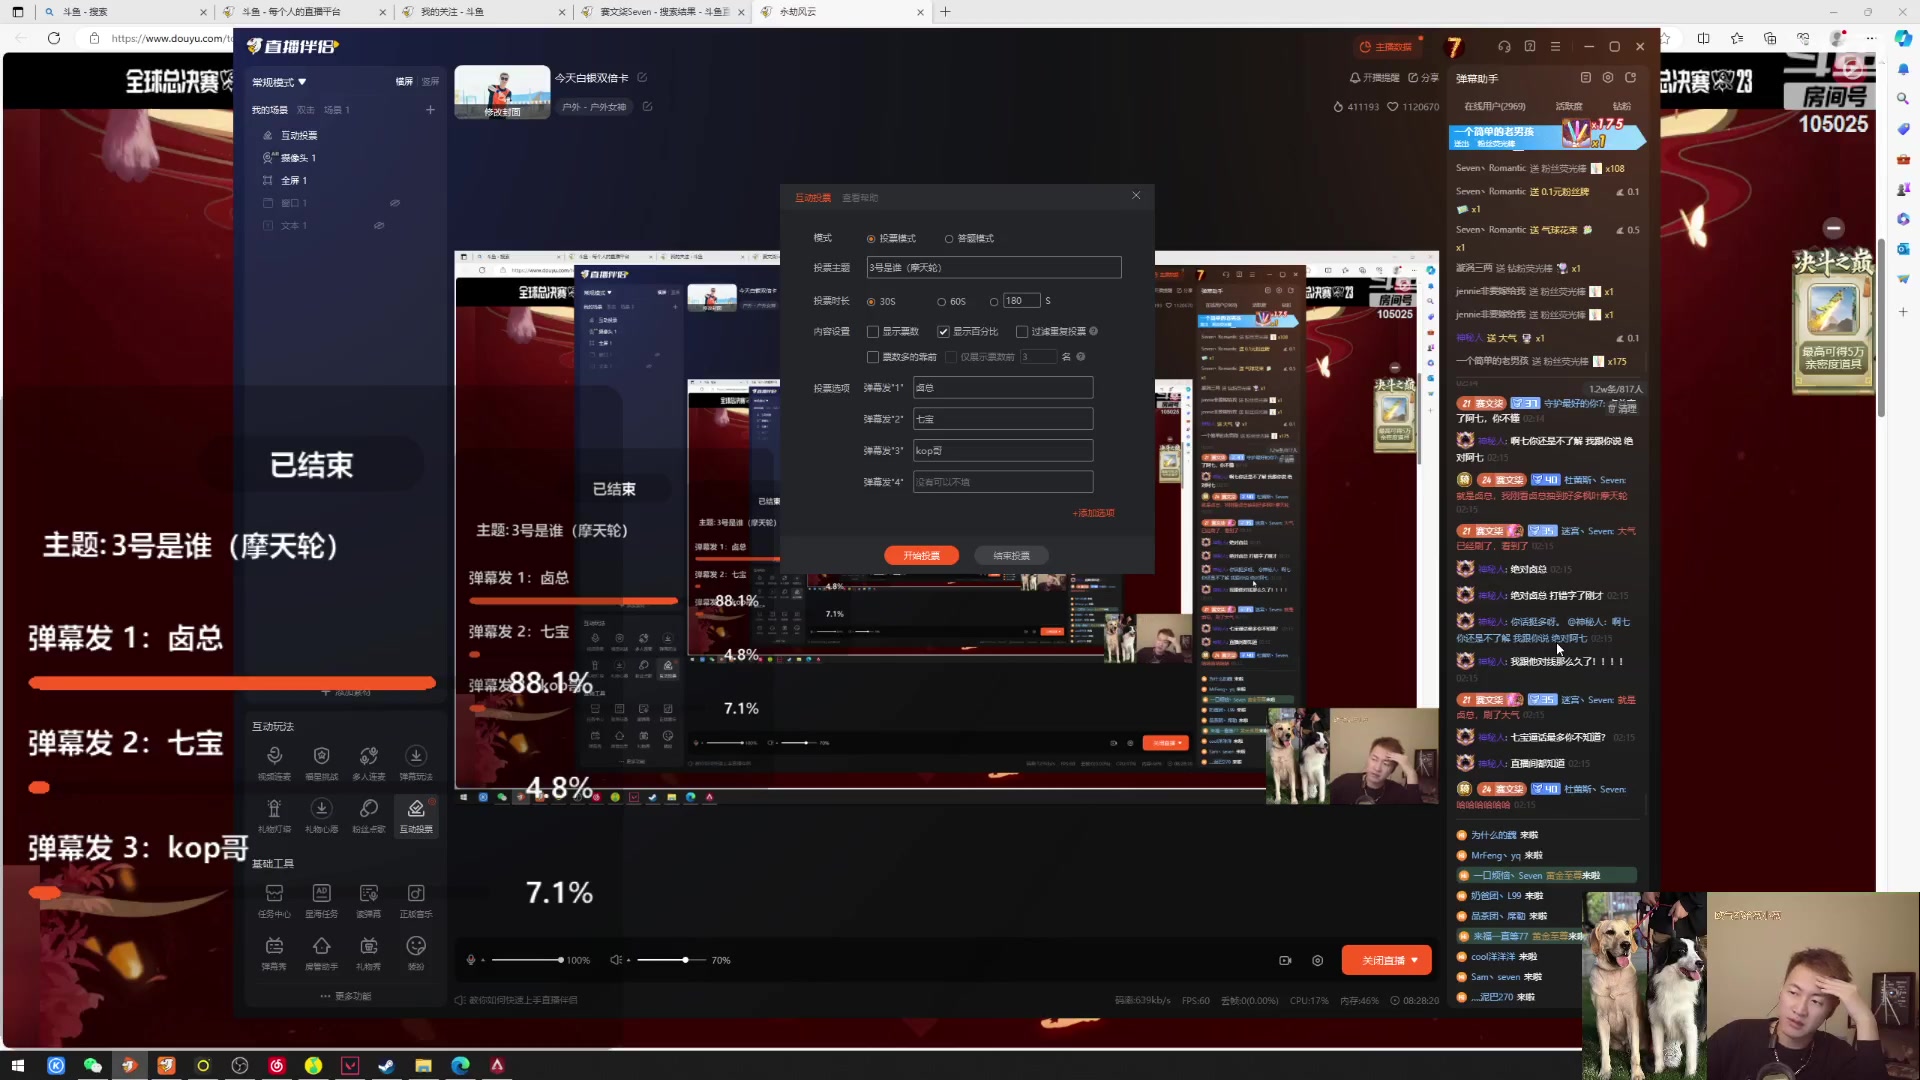
Task: Open 活跃度 tab in danmu assistant
Action: pyautogui.click(x=1569, y=106)
